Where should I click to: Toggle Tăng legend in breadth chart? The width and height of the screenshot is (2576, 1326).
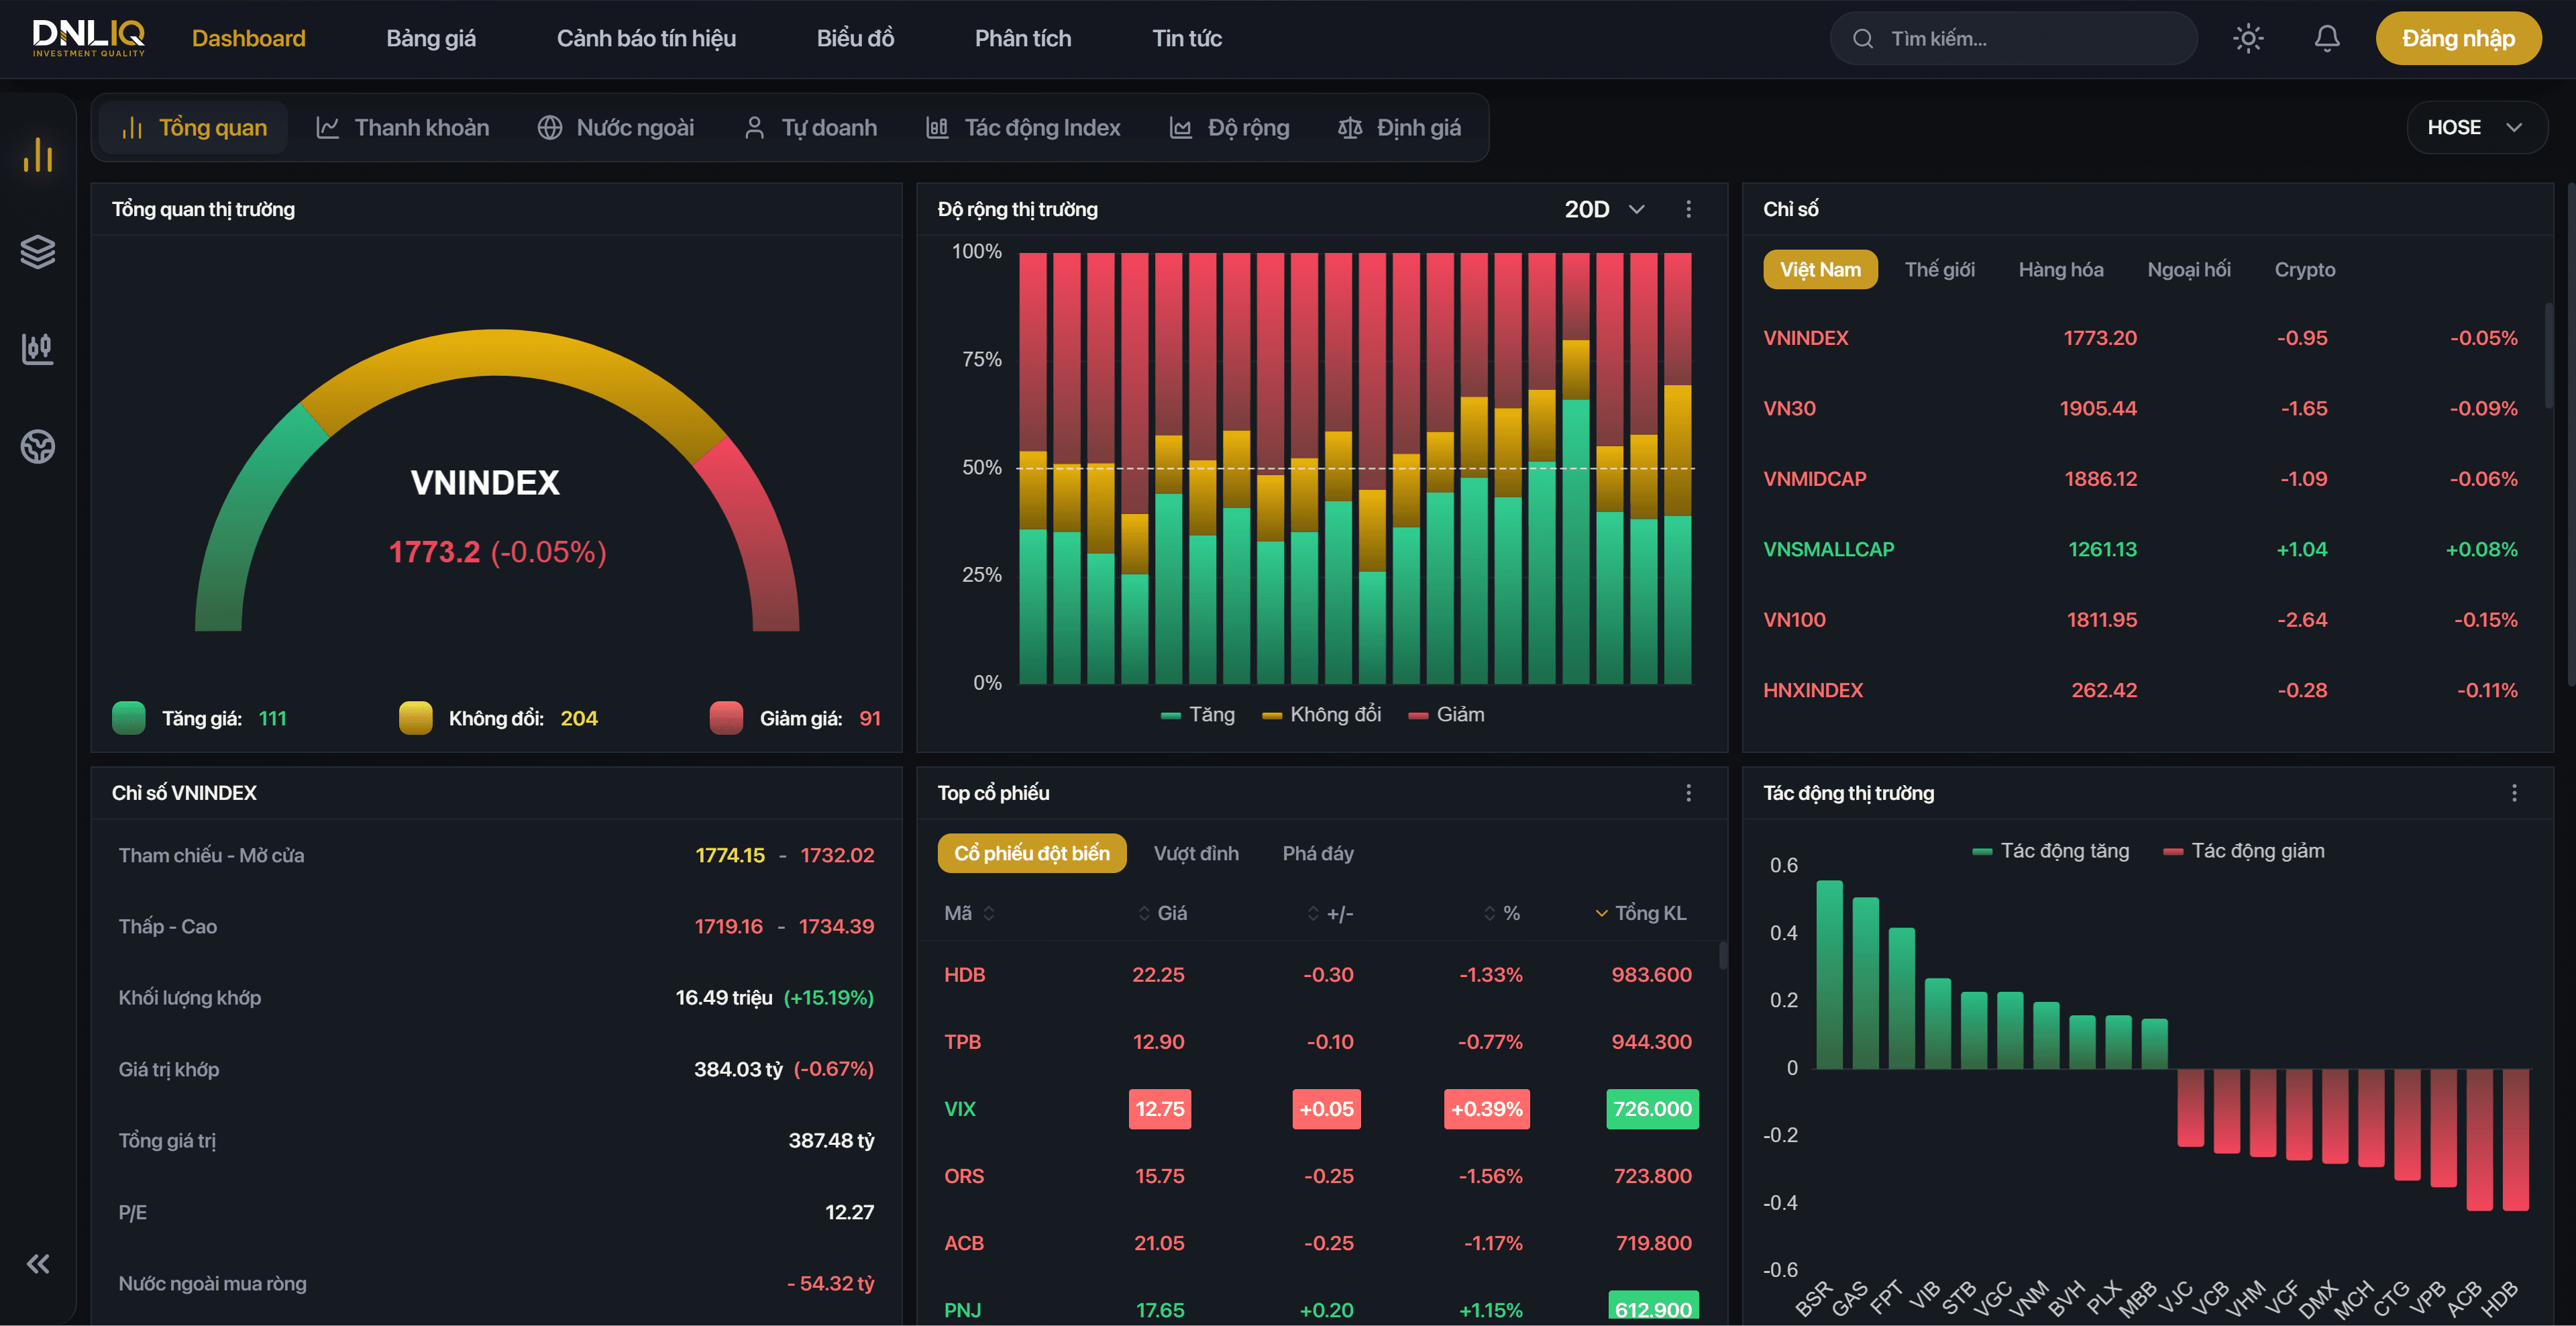pyautogui.click(x=1198, y=715)
